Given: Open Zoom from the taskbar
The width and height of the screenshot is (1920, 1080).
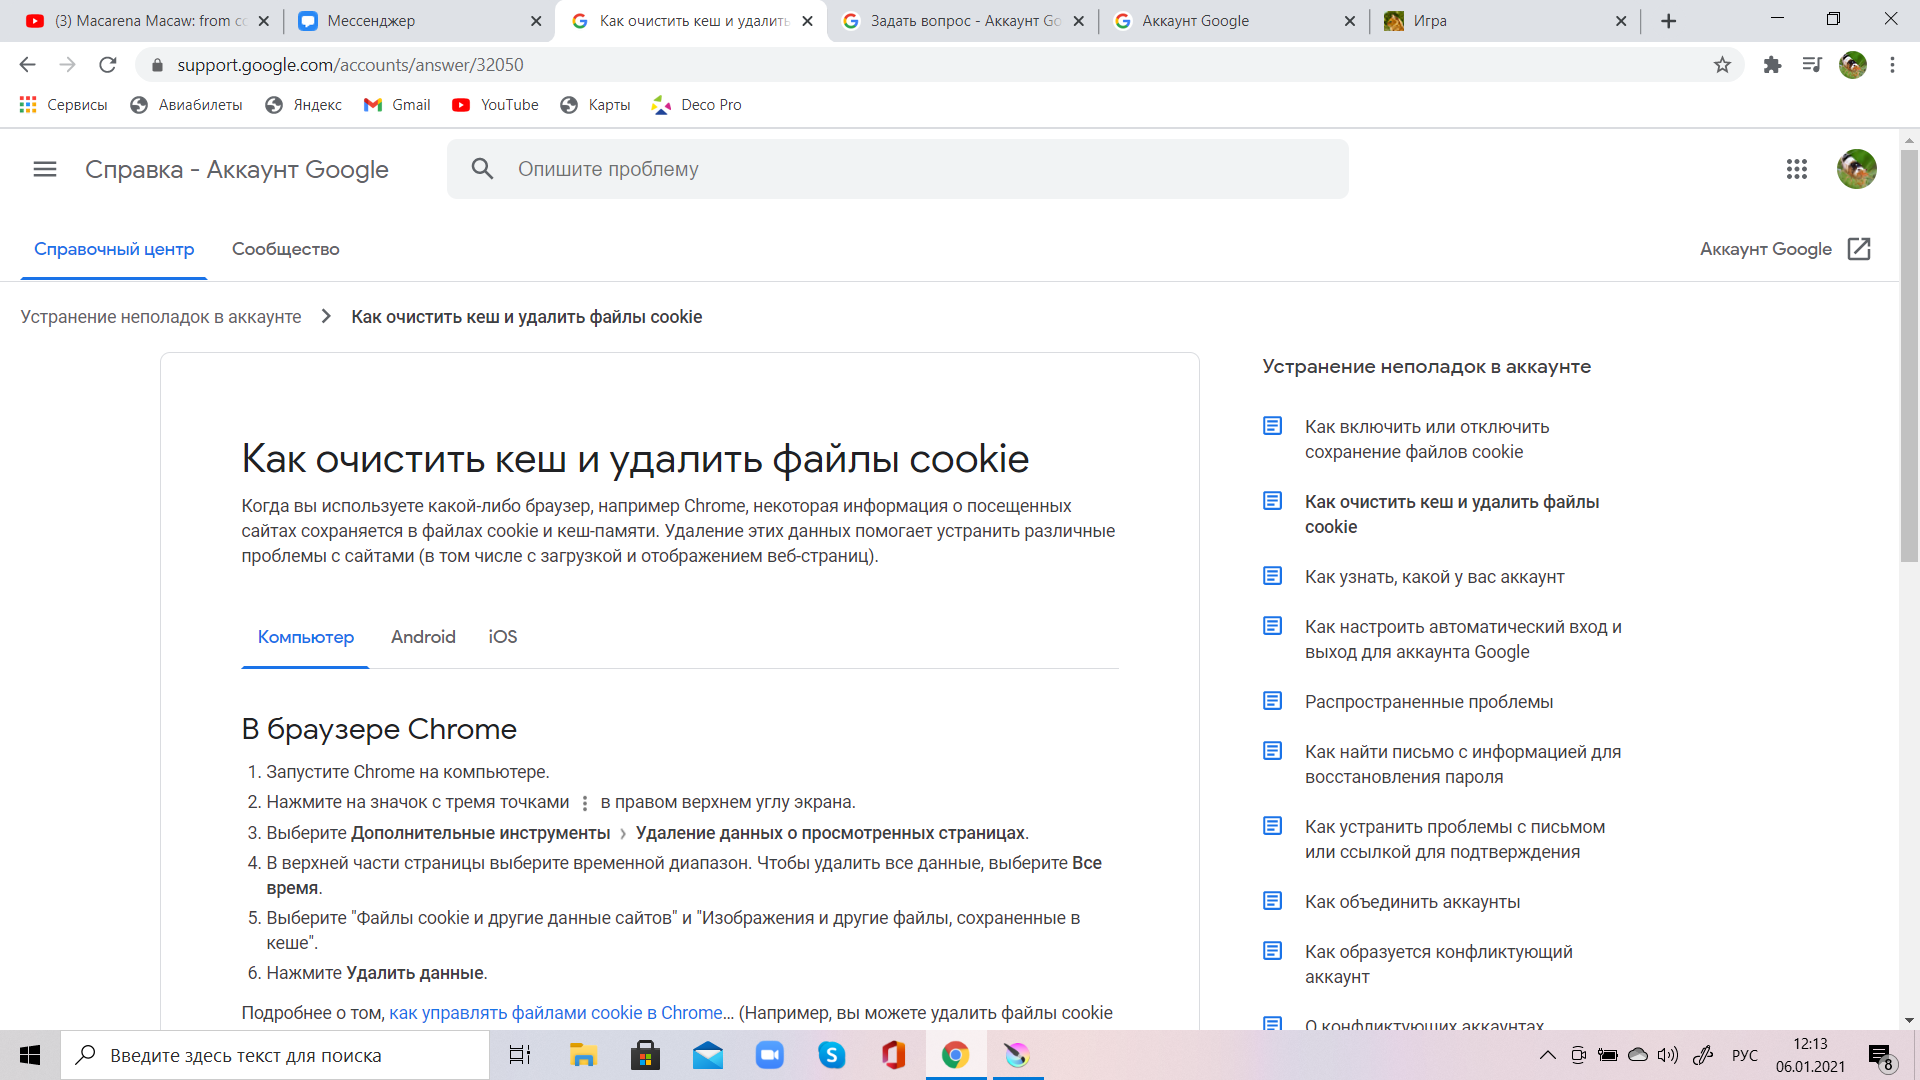Looking at the screenshot, I should coord(770,1055).
